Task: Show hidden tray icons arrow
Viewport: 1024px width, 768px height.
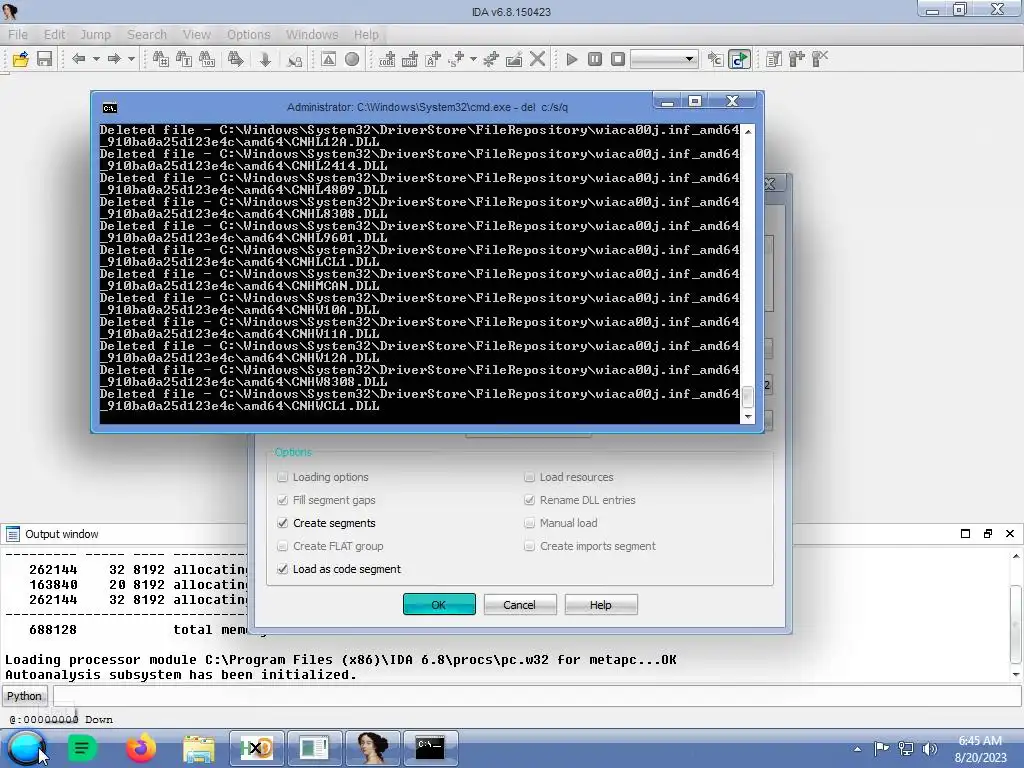Action: [x=857, y=749]
